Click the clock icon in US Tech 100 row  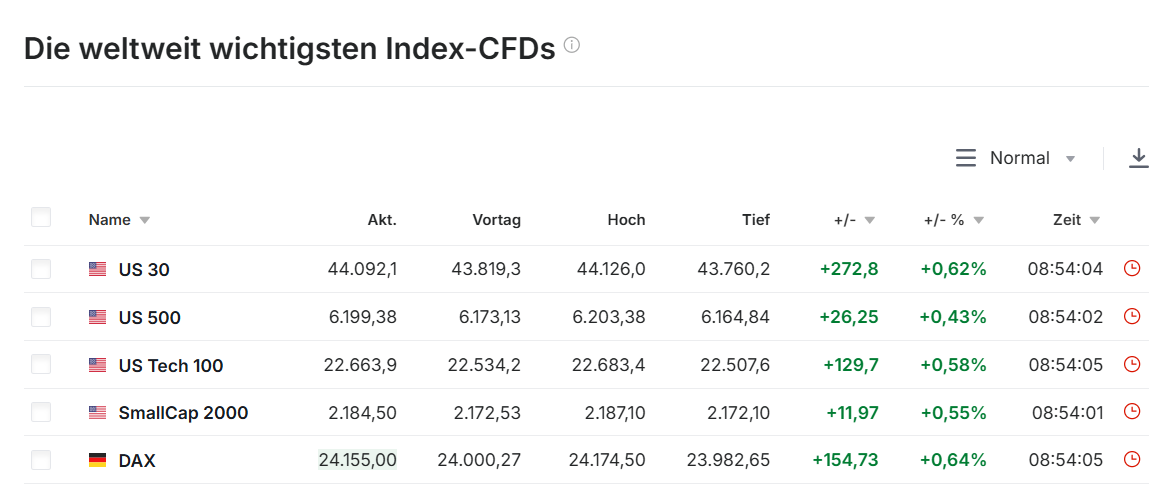1132,364
